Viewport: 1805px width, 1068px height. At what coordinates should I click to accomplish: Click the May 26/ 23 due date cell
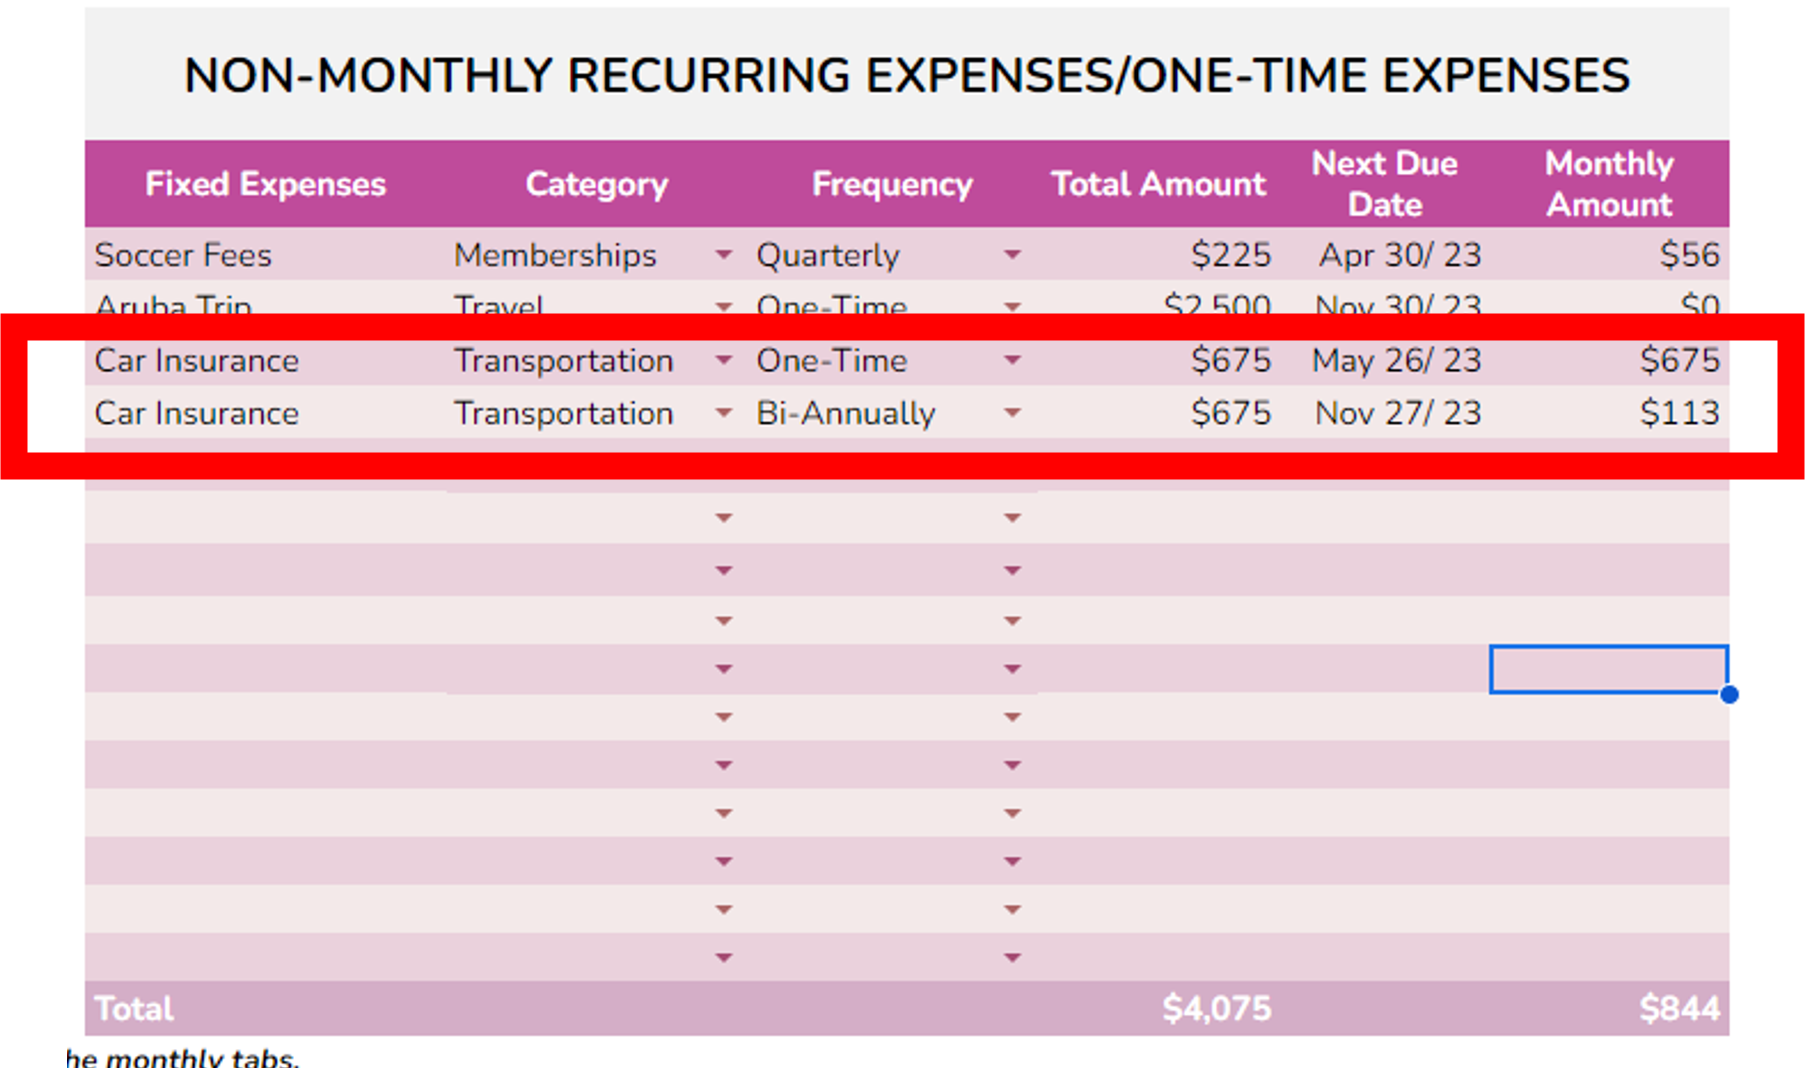tap(1396, 360)
